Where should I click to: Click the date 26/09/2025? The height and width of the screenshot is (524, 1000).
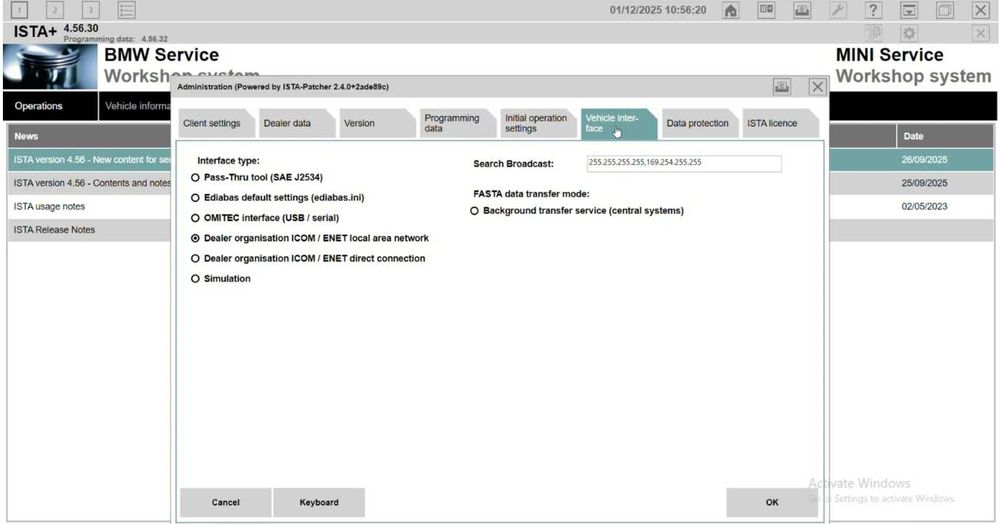coord(924,160)
